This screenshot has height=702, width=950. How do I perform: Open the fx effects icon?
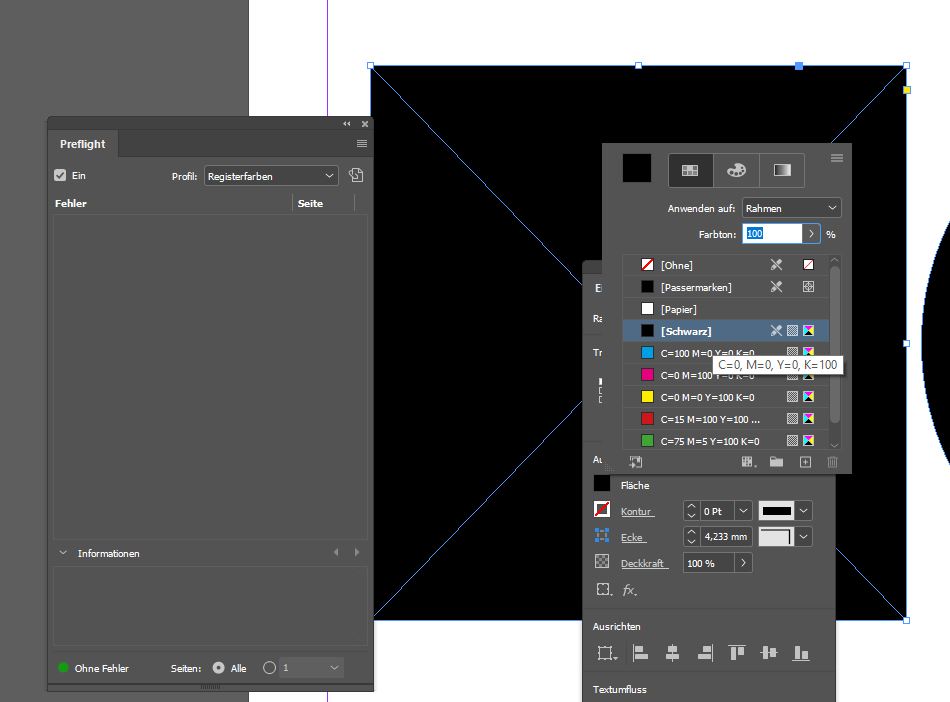(x=629, y=590)
